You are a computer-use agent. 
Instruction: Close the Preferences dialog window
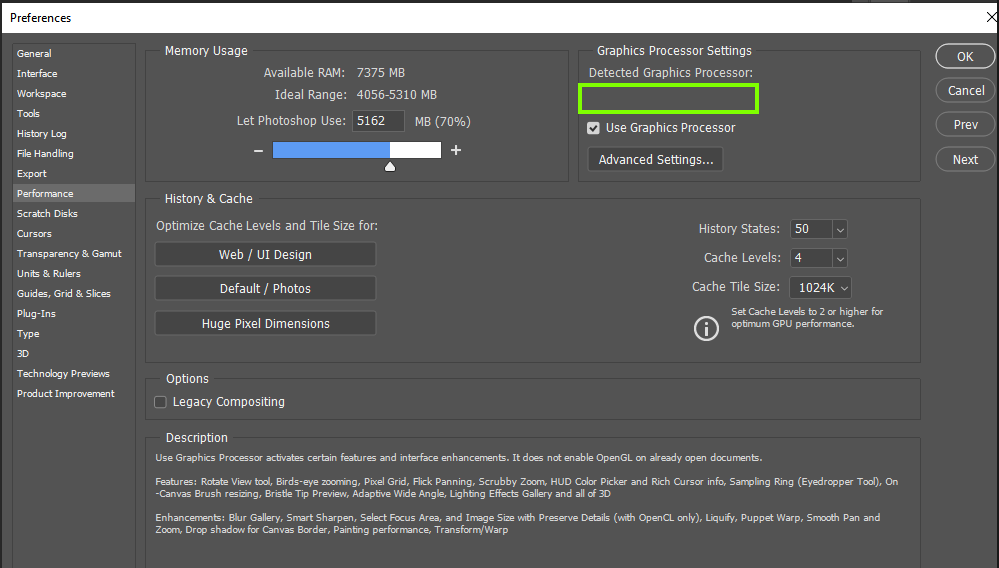point(991,18)
